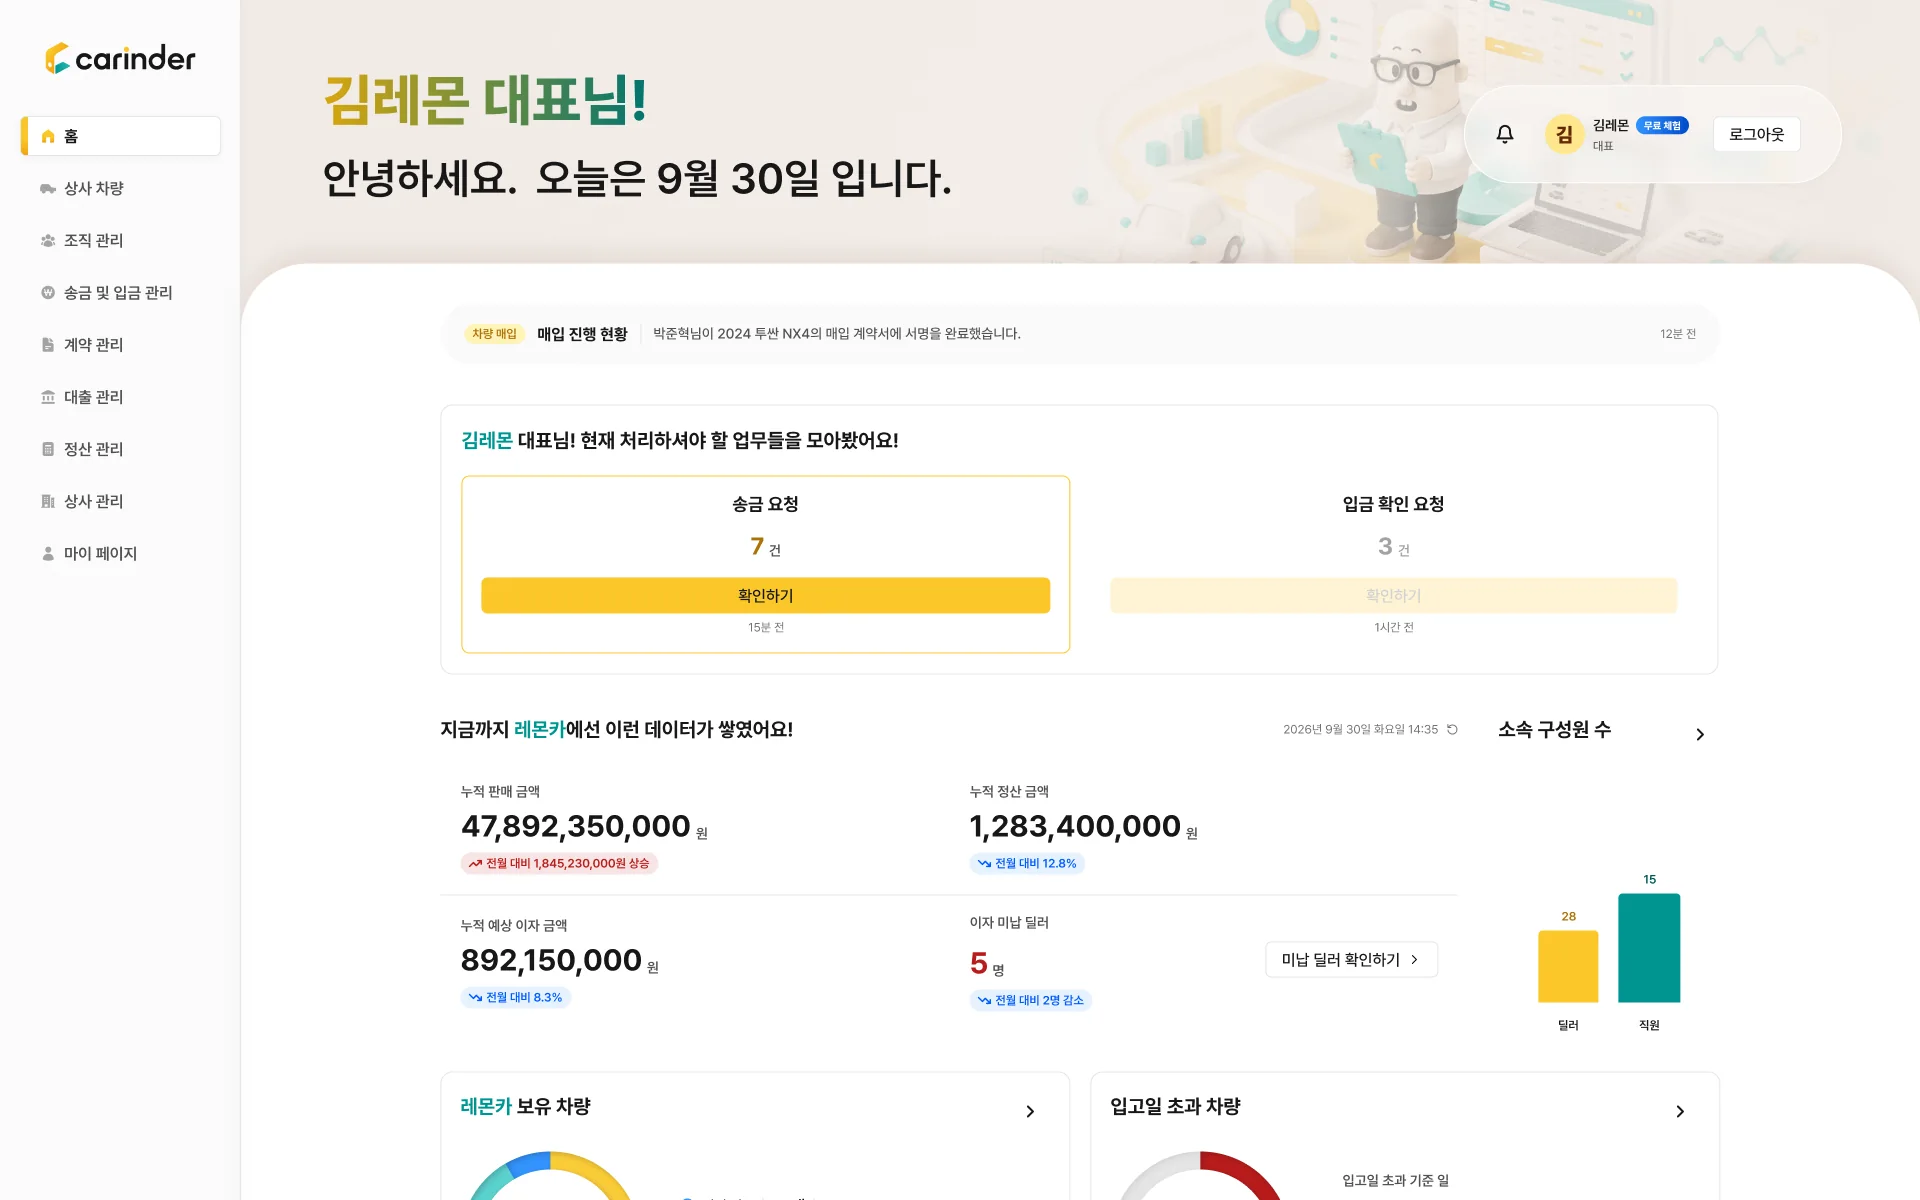Expand 소속 구성원 수 with chevron
The width and height of the screenshot is (1920, 1200).
[x=1700, y=734]
